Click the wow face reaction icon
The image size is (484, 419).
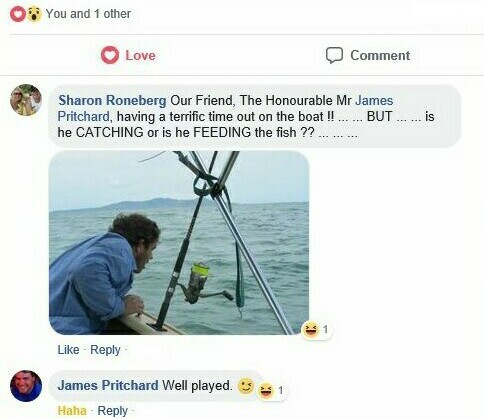[34, 14]
